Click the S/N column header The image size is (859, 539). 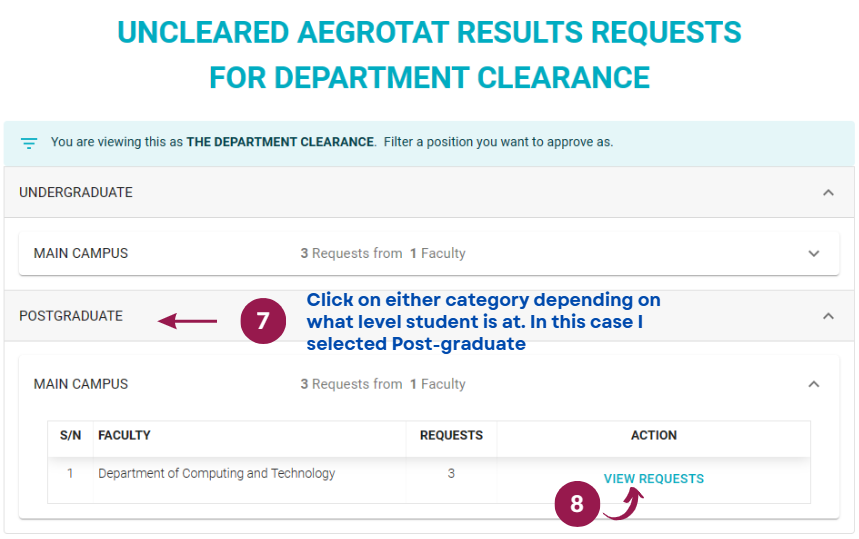tap(71, 435)
